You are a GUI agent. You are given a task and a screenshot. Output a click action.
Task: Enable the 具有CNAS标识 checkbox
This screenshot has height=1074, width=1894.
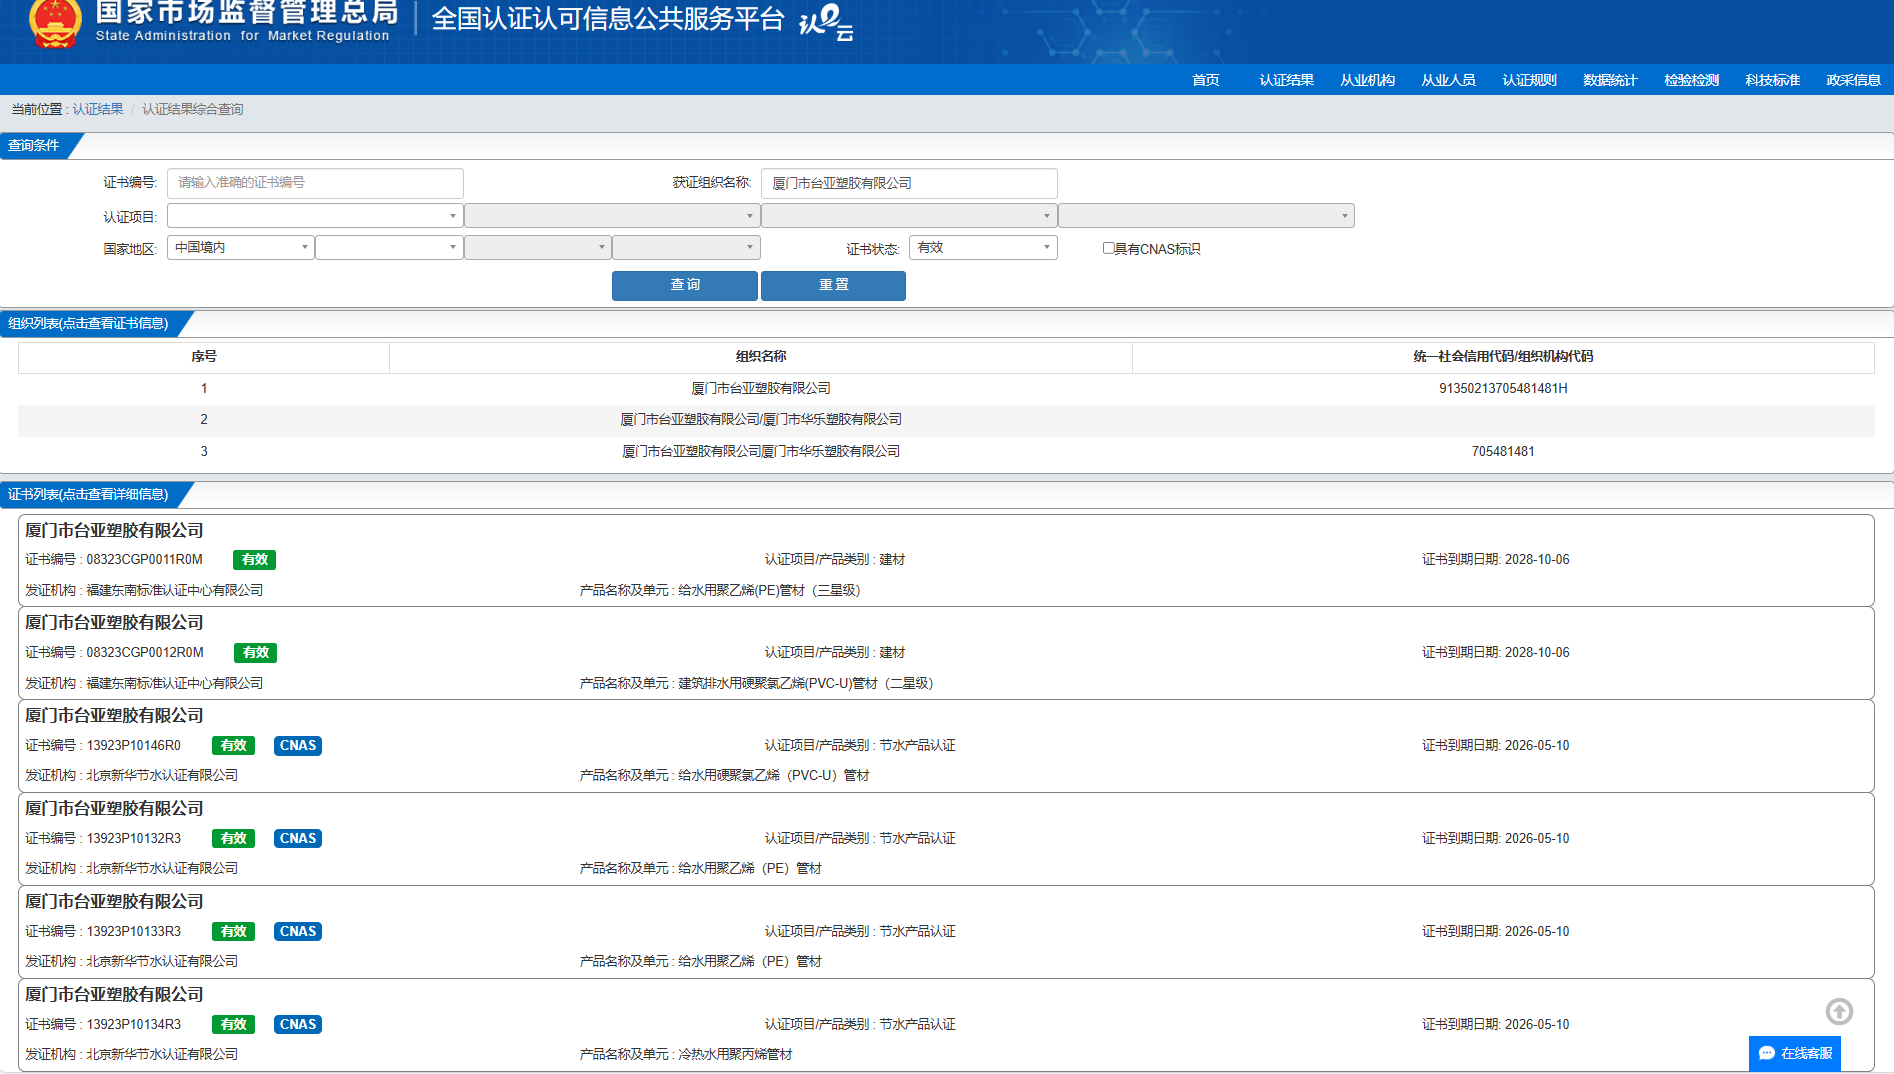tap(1108, 248)
